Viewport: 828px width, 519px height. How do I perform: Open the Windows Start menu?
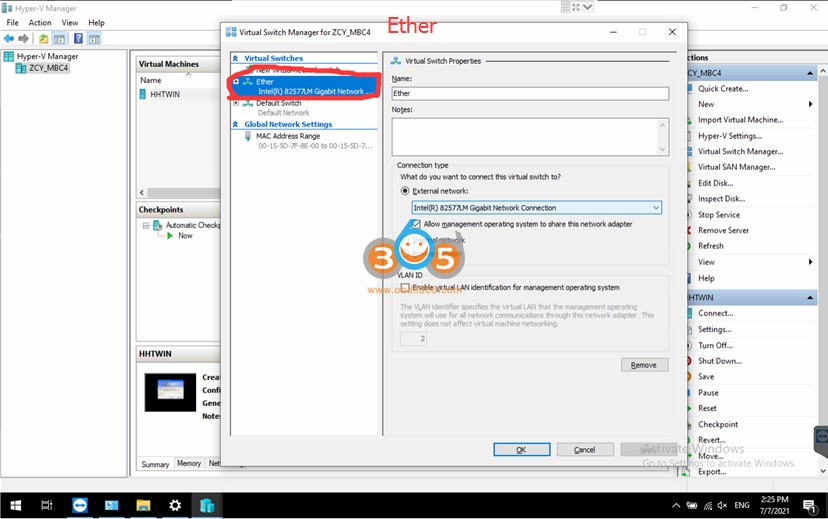16,505
